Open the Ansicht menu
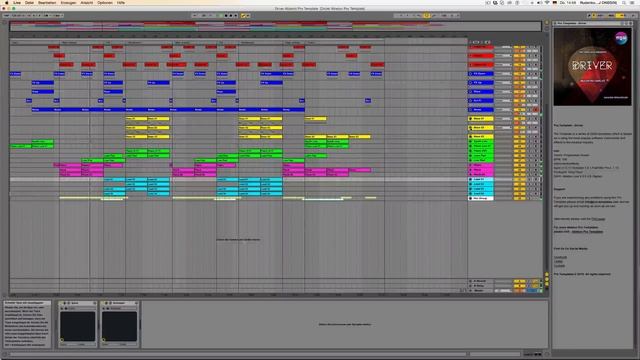The width and height of the screenshot is (640, 360). 87,2
